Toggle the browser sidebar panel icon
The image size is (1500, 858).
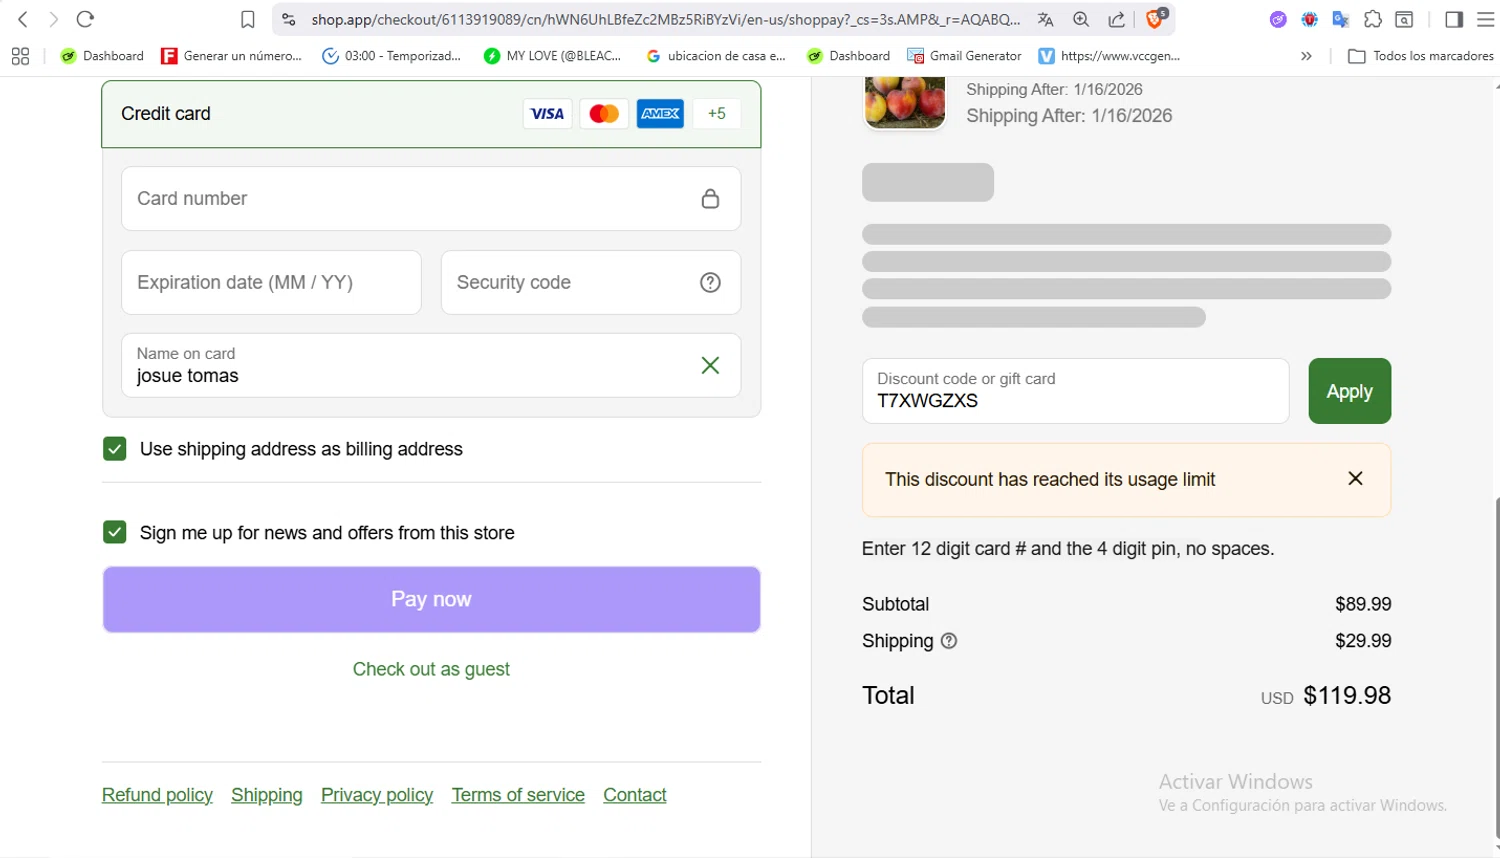click(1454, 19)
